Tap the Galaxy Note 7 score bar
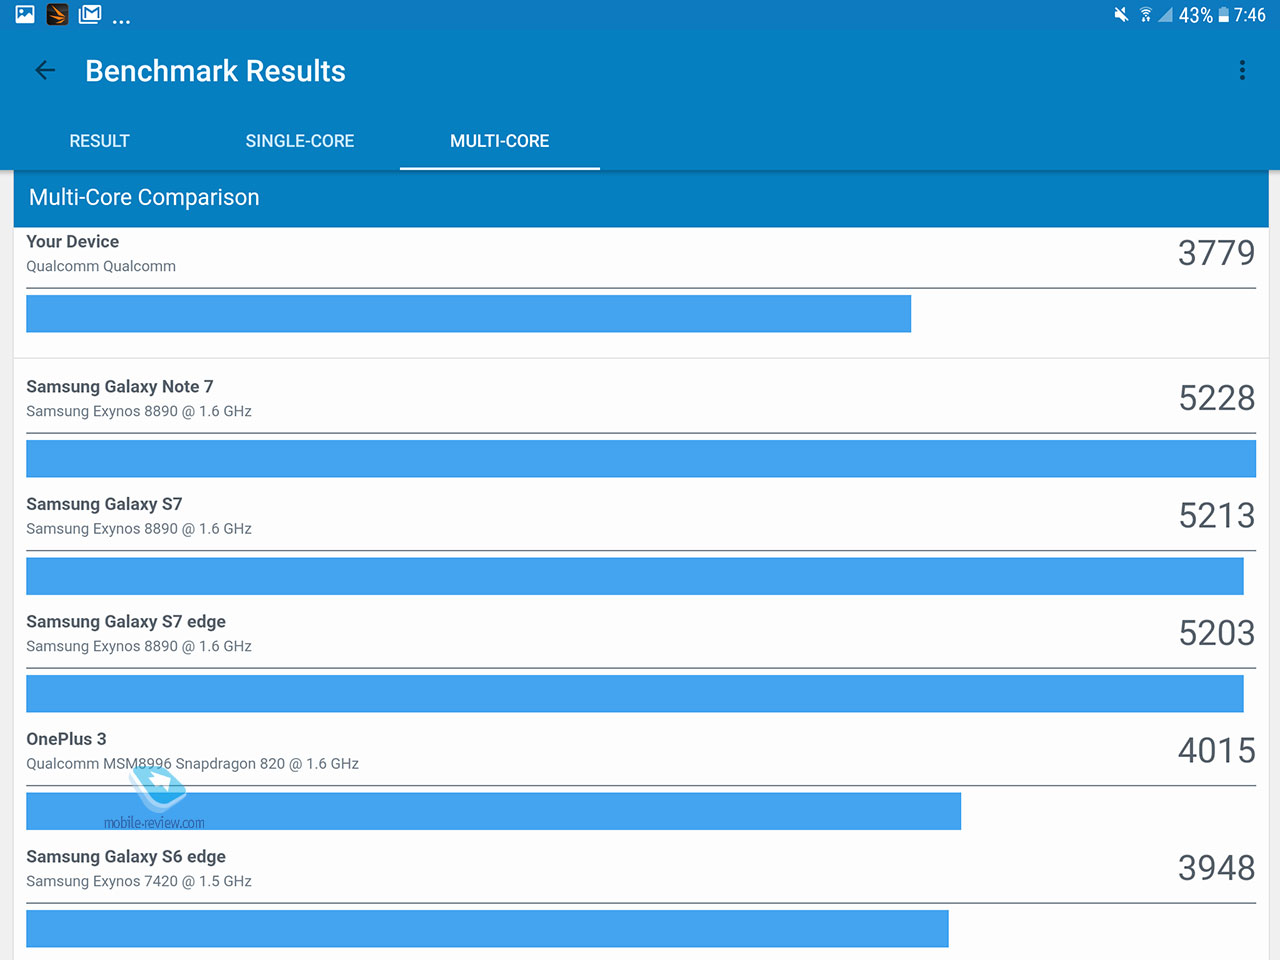This screenshot has width=1280, height=960. [x=641, y=458]
